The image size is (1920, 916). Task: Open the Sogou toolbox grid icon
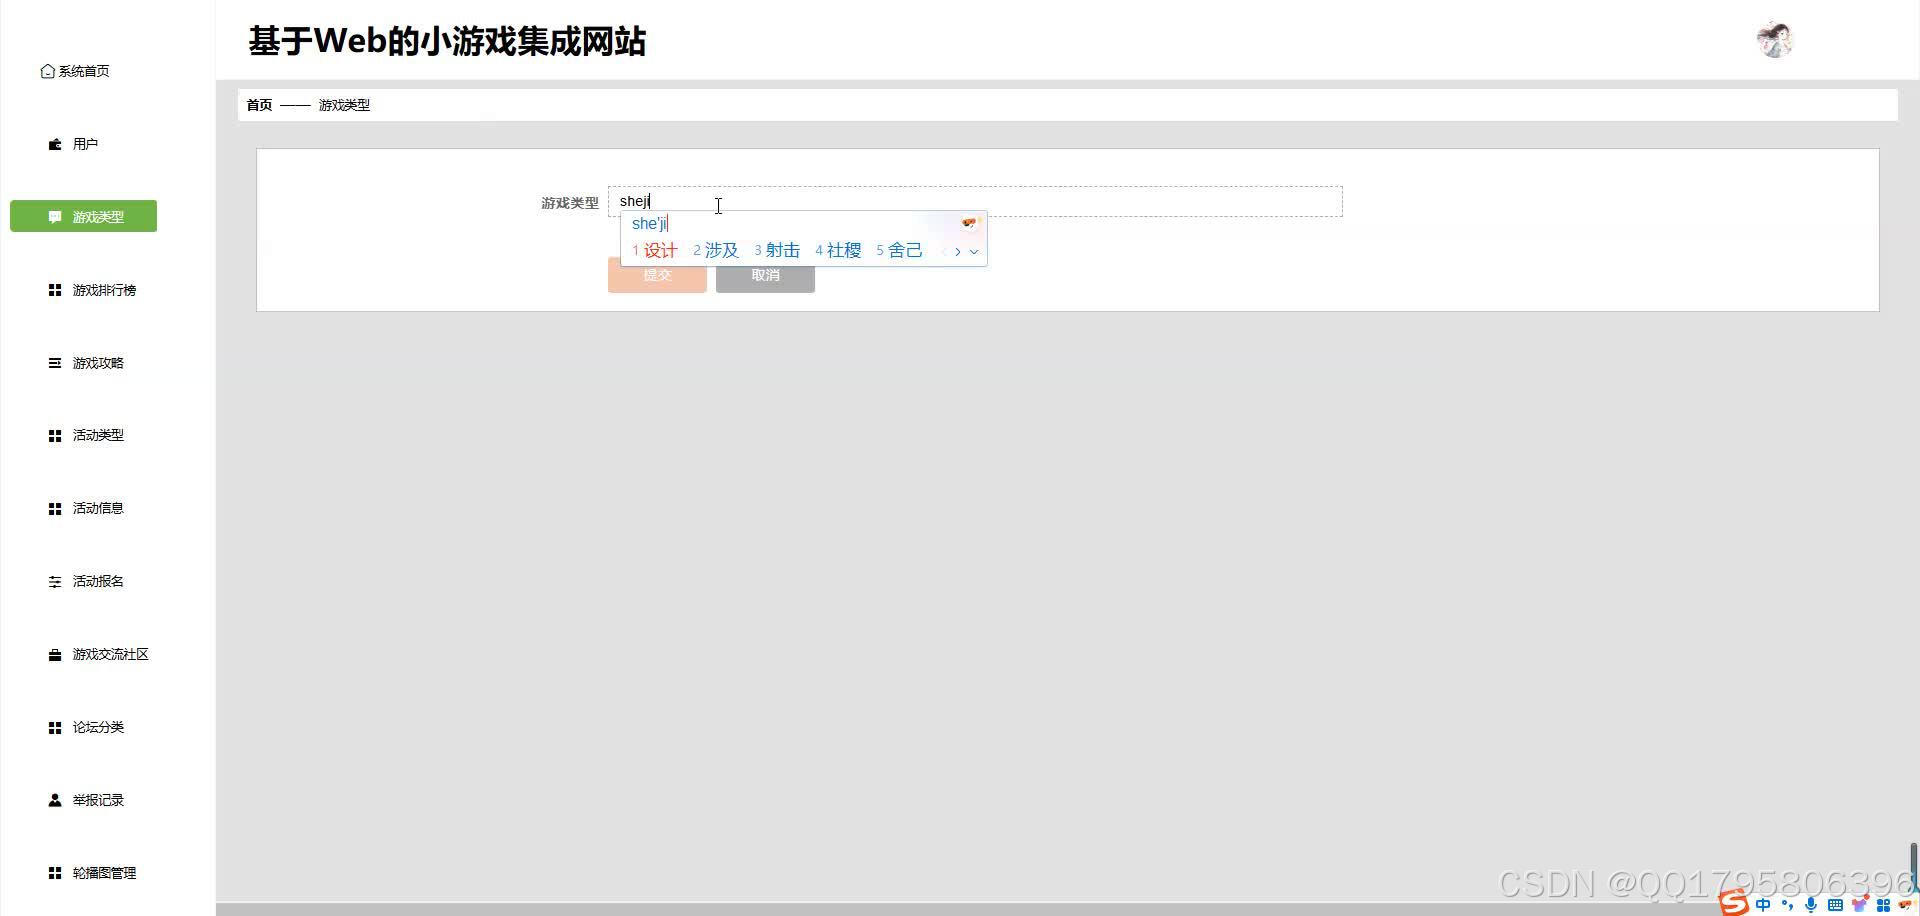(1884, 903)
